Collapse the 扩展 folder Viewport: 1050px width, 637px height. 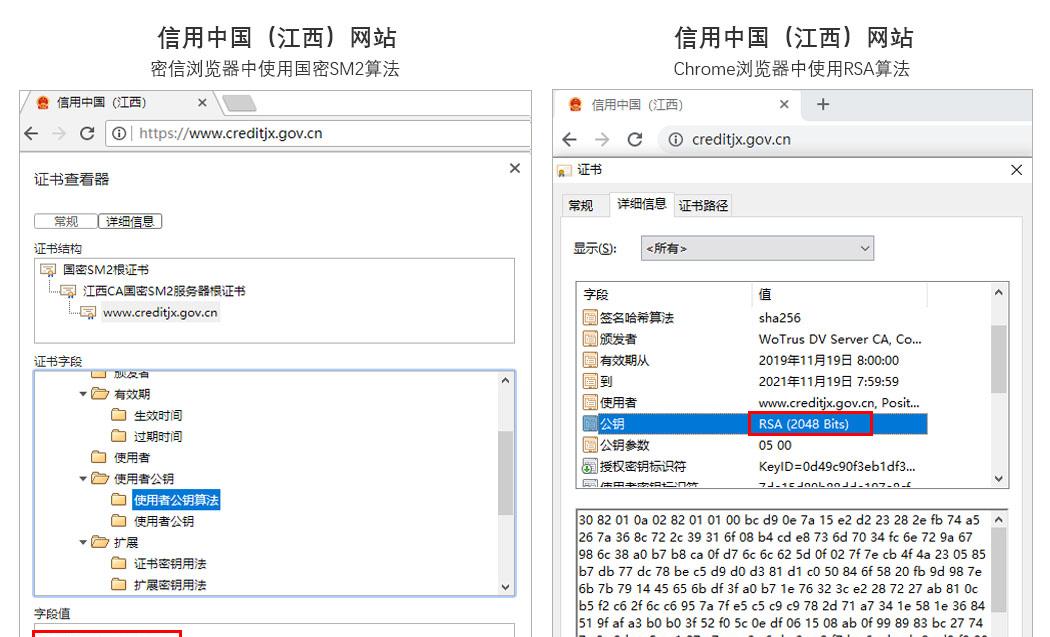[83, 542]
